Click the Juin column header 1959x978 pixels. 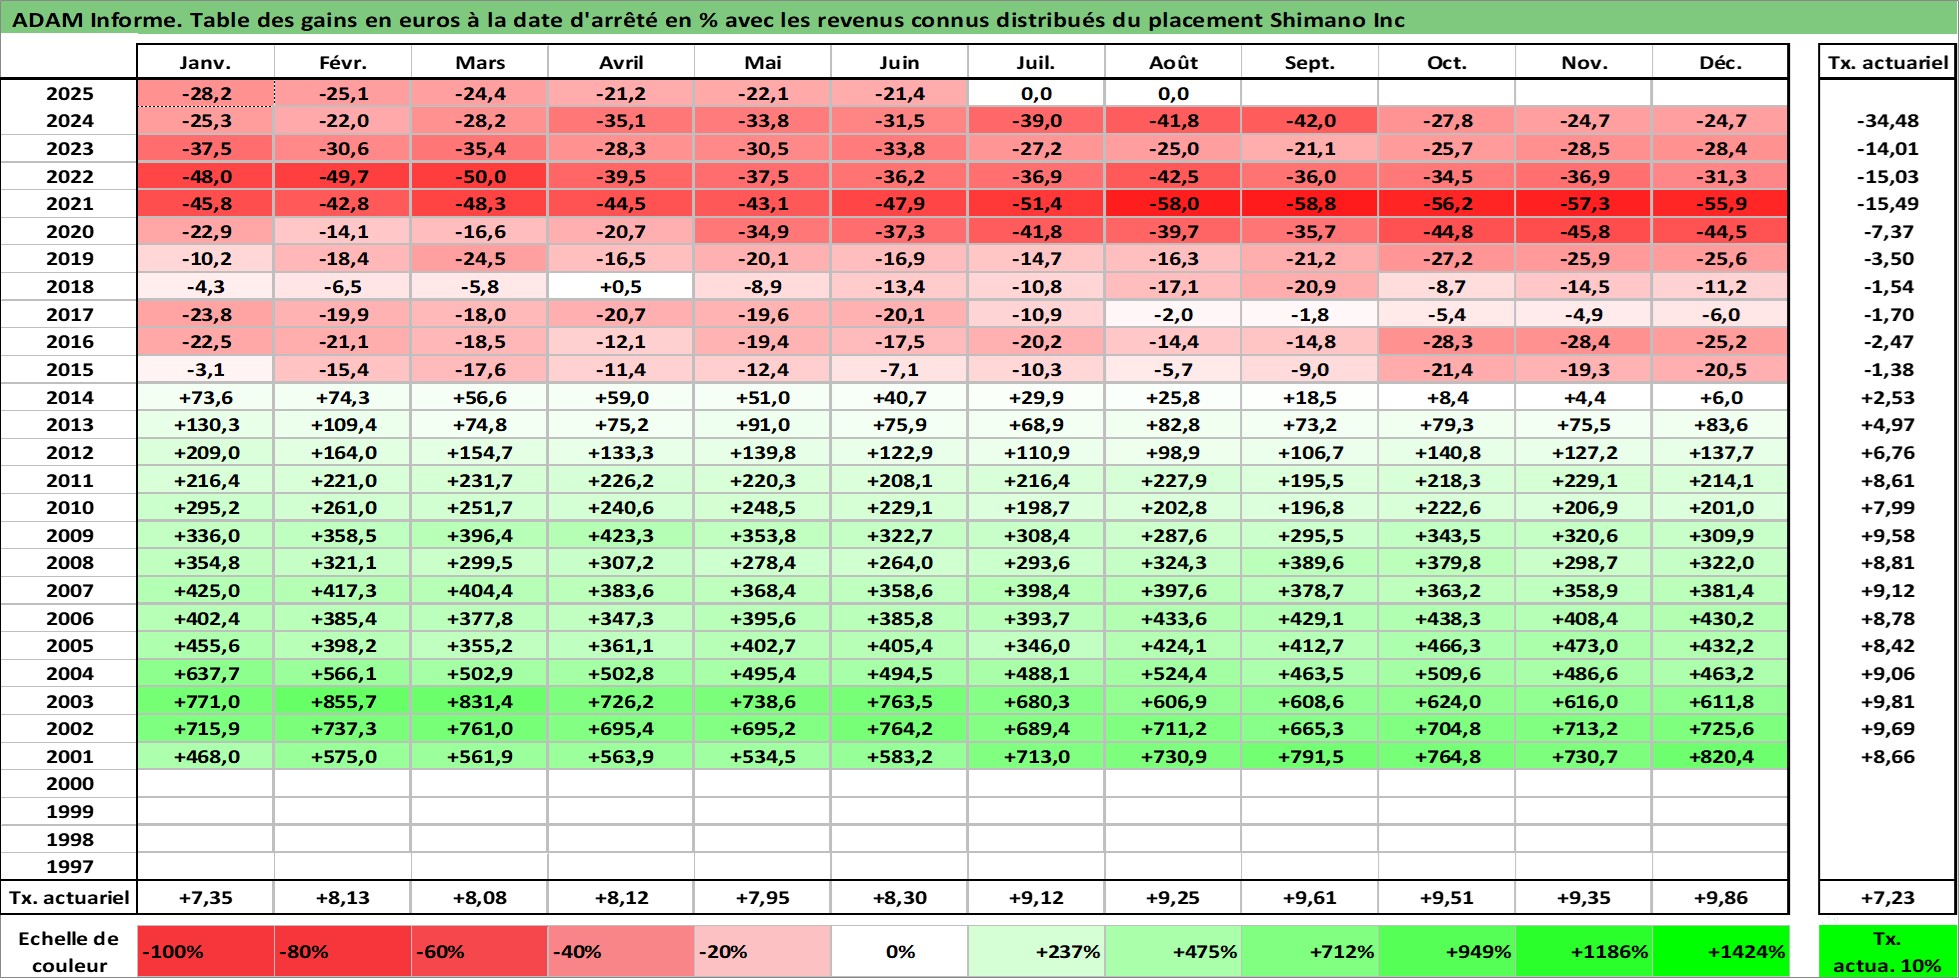[x=899, y=62]
